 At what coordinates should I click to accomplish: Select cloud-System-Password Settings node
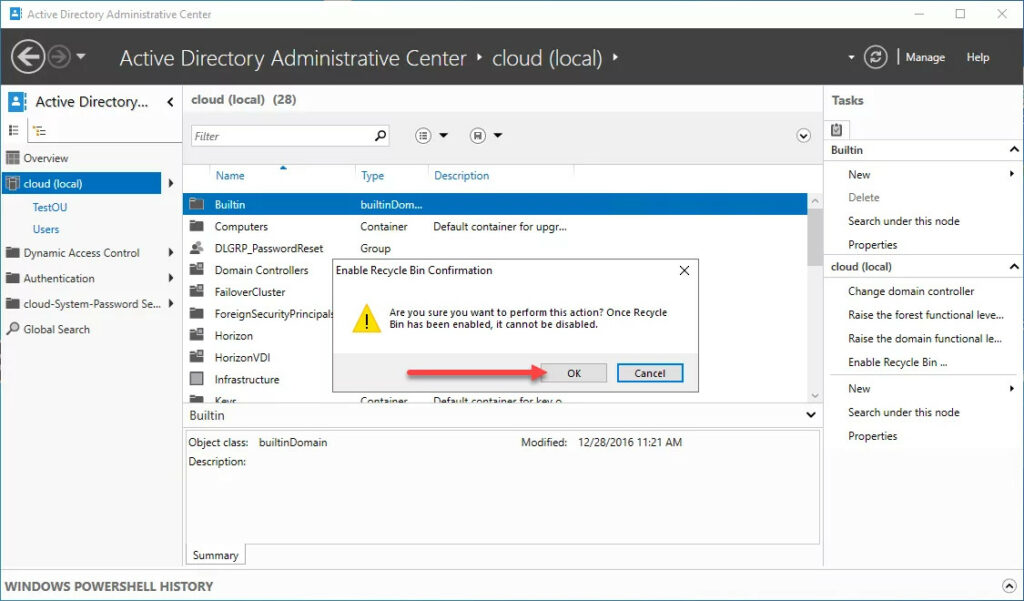(x=91, y=304)
